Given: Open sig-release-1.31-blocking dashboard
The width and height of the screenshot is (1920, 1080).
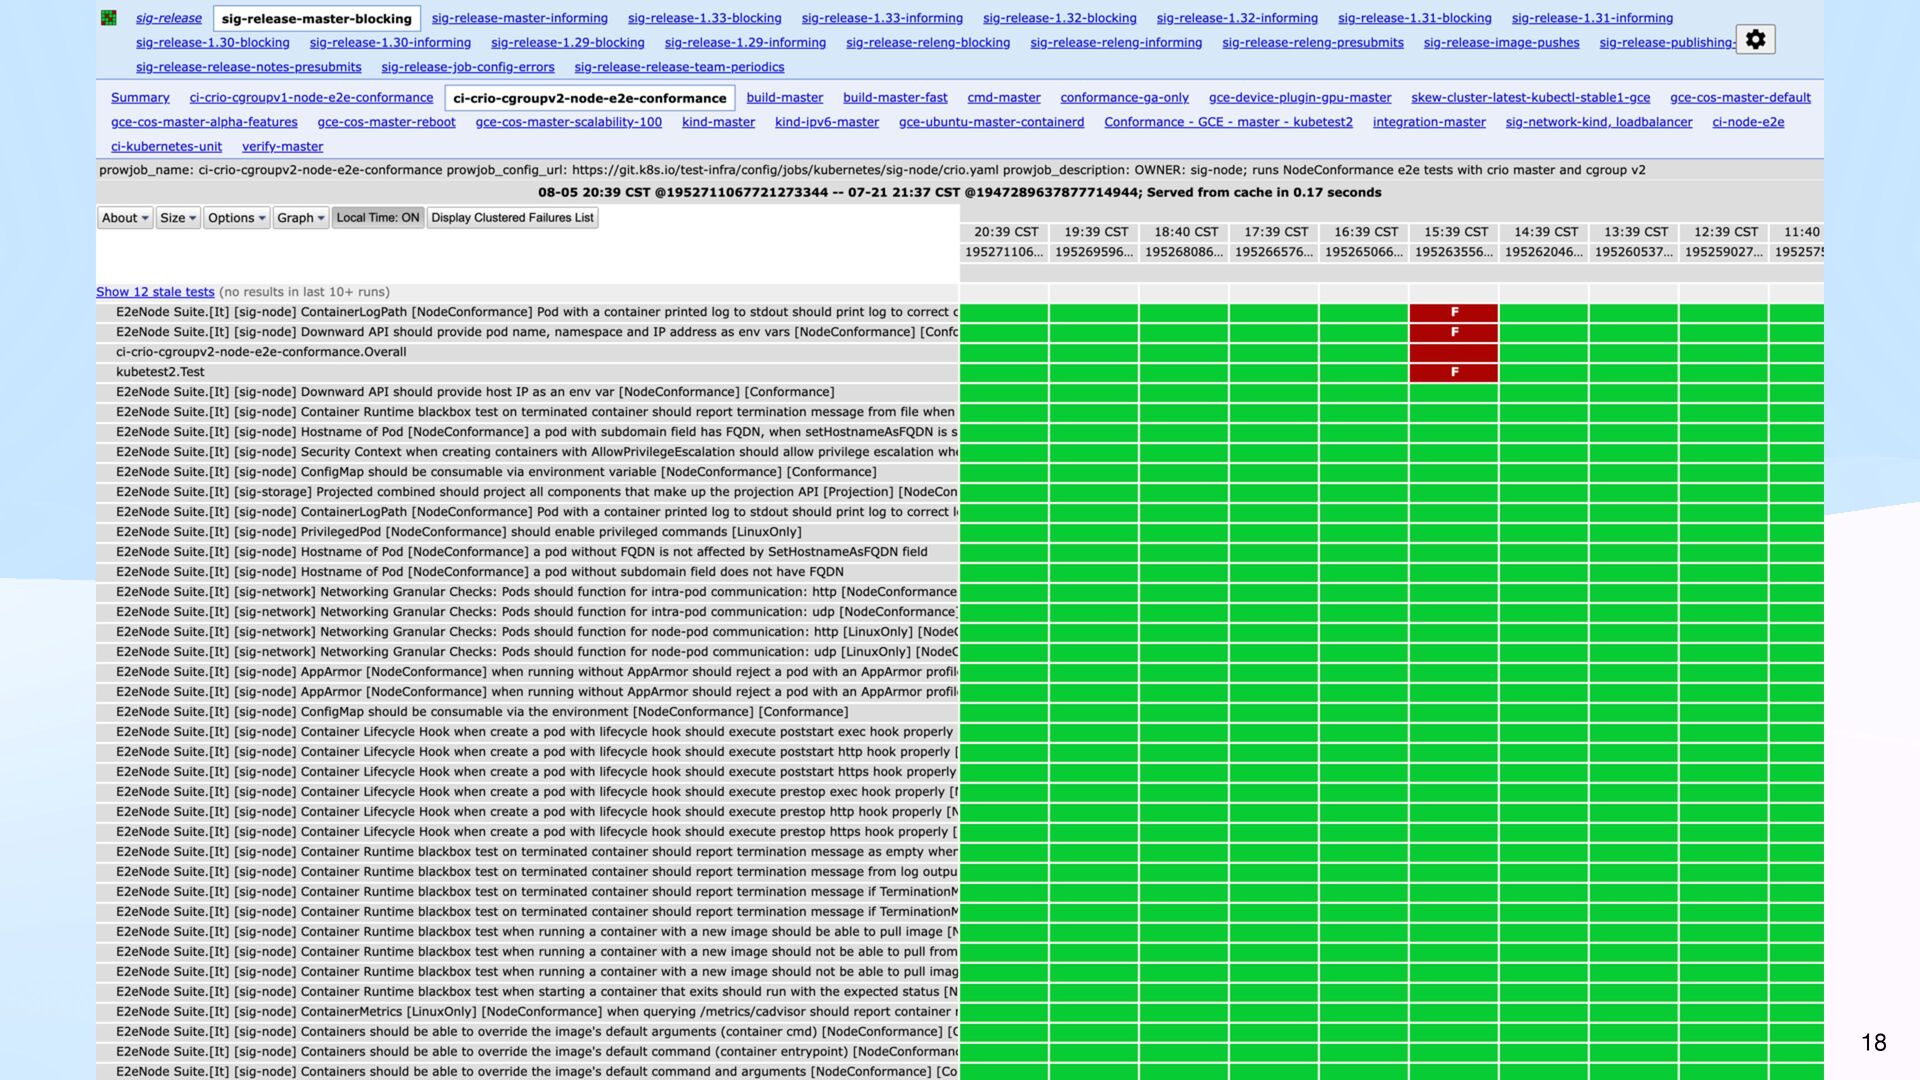Looking at the screenshot, I should [x=1415, y=18].
